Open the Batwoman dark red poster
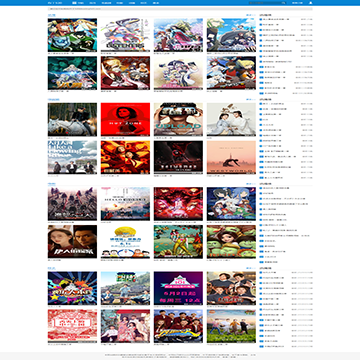360x360 pixels. 178,157
